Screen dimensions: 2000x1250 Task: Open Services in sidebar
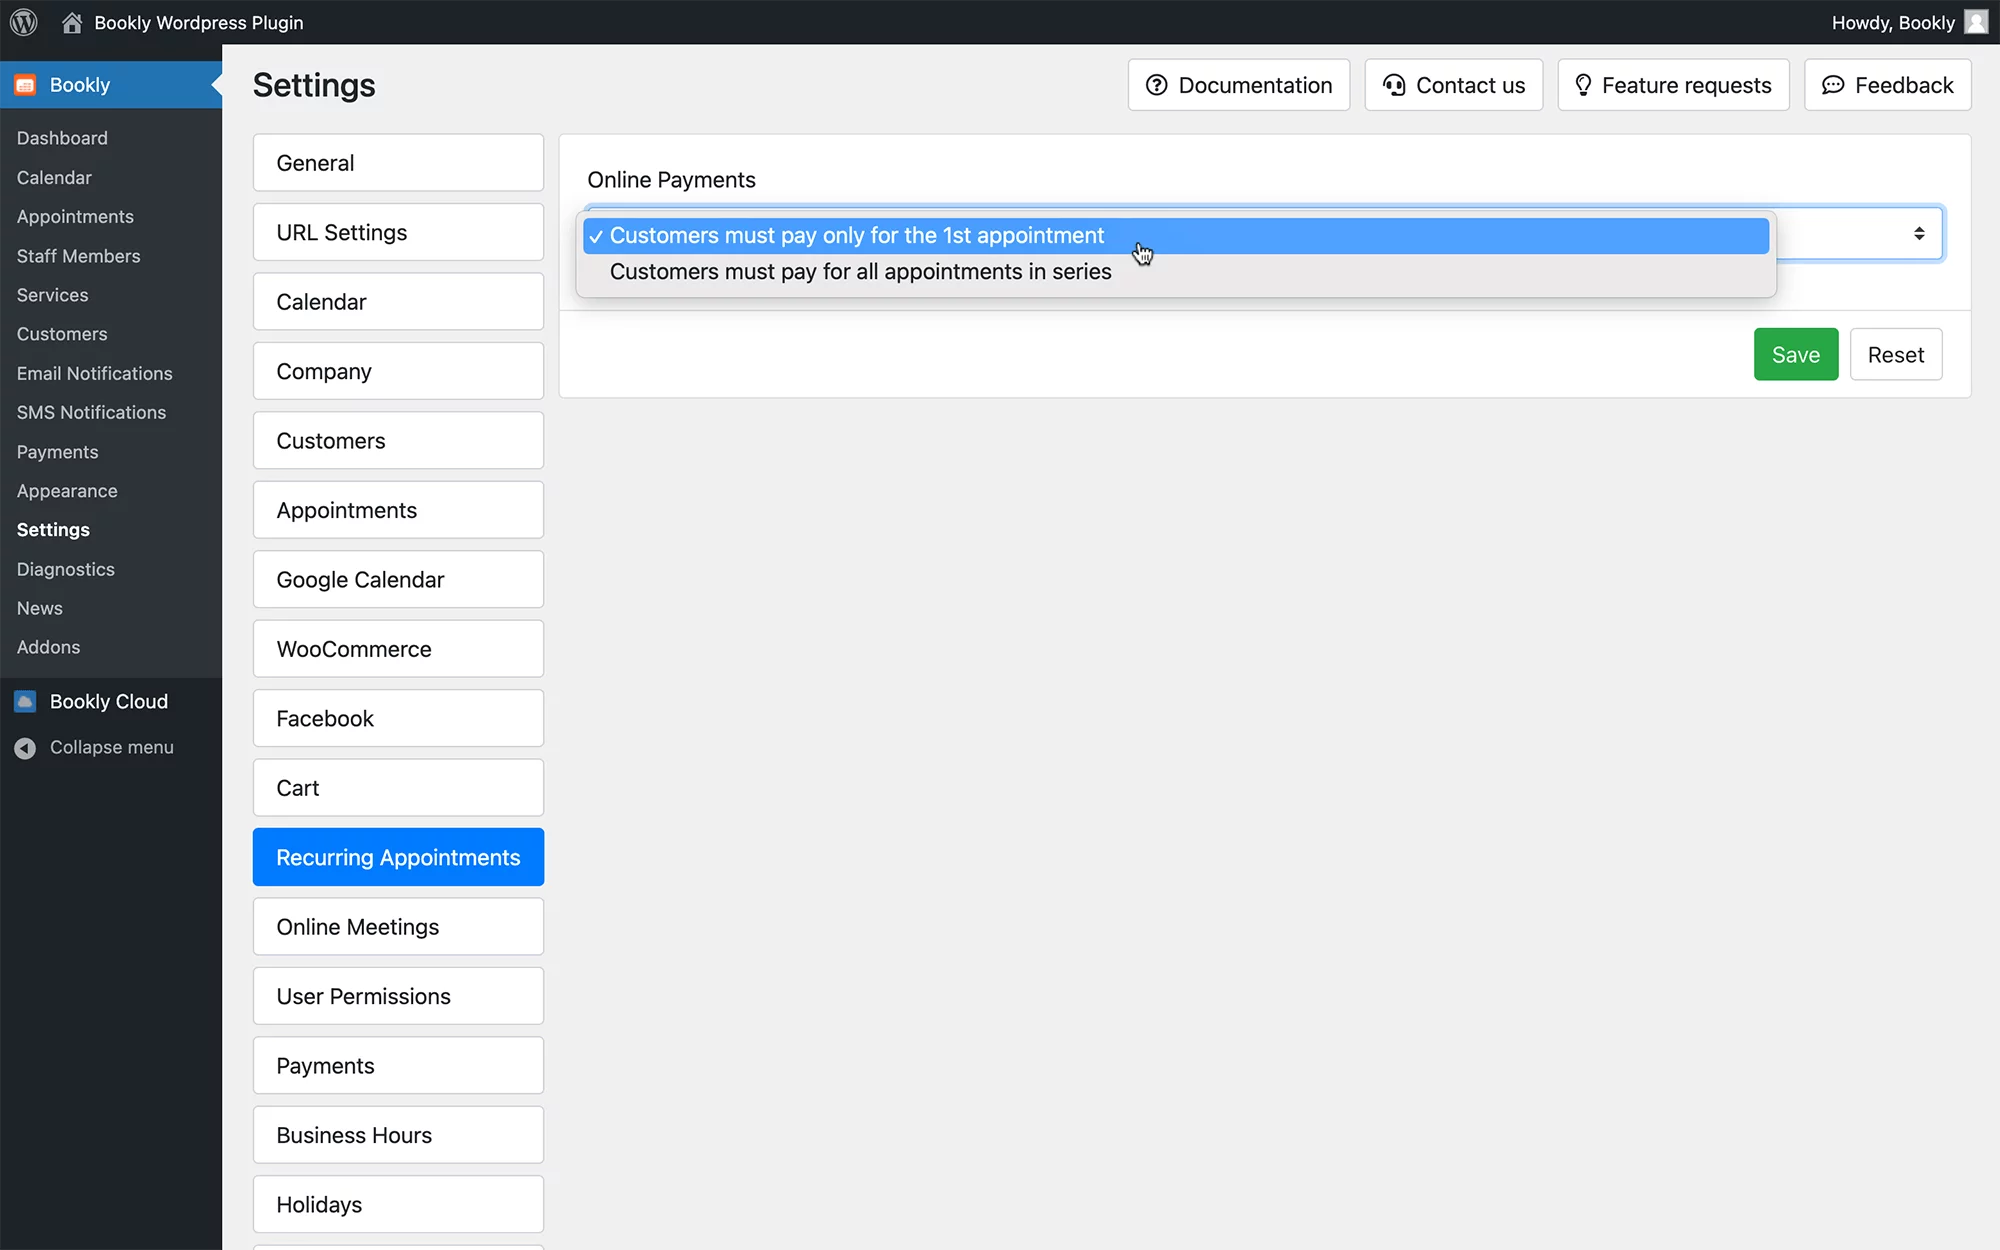coord(52,295)
